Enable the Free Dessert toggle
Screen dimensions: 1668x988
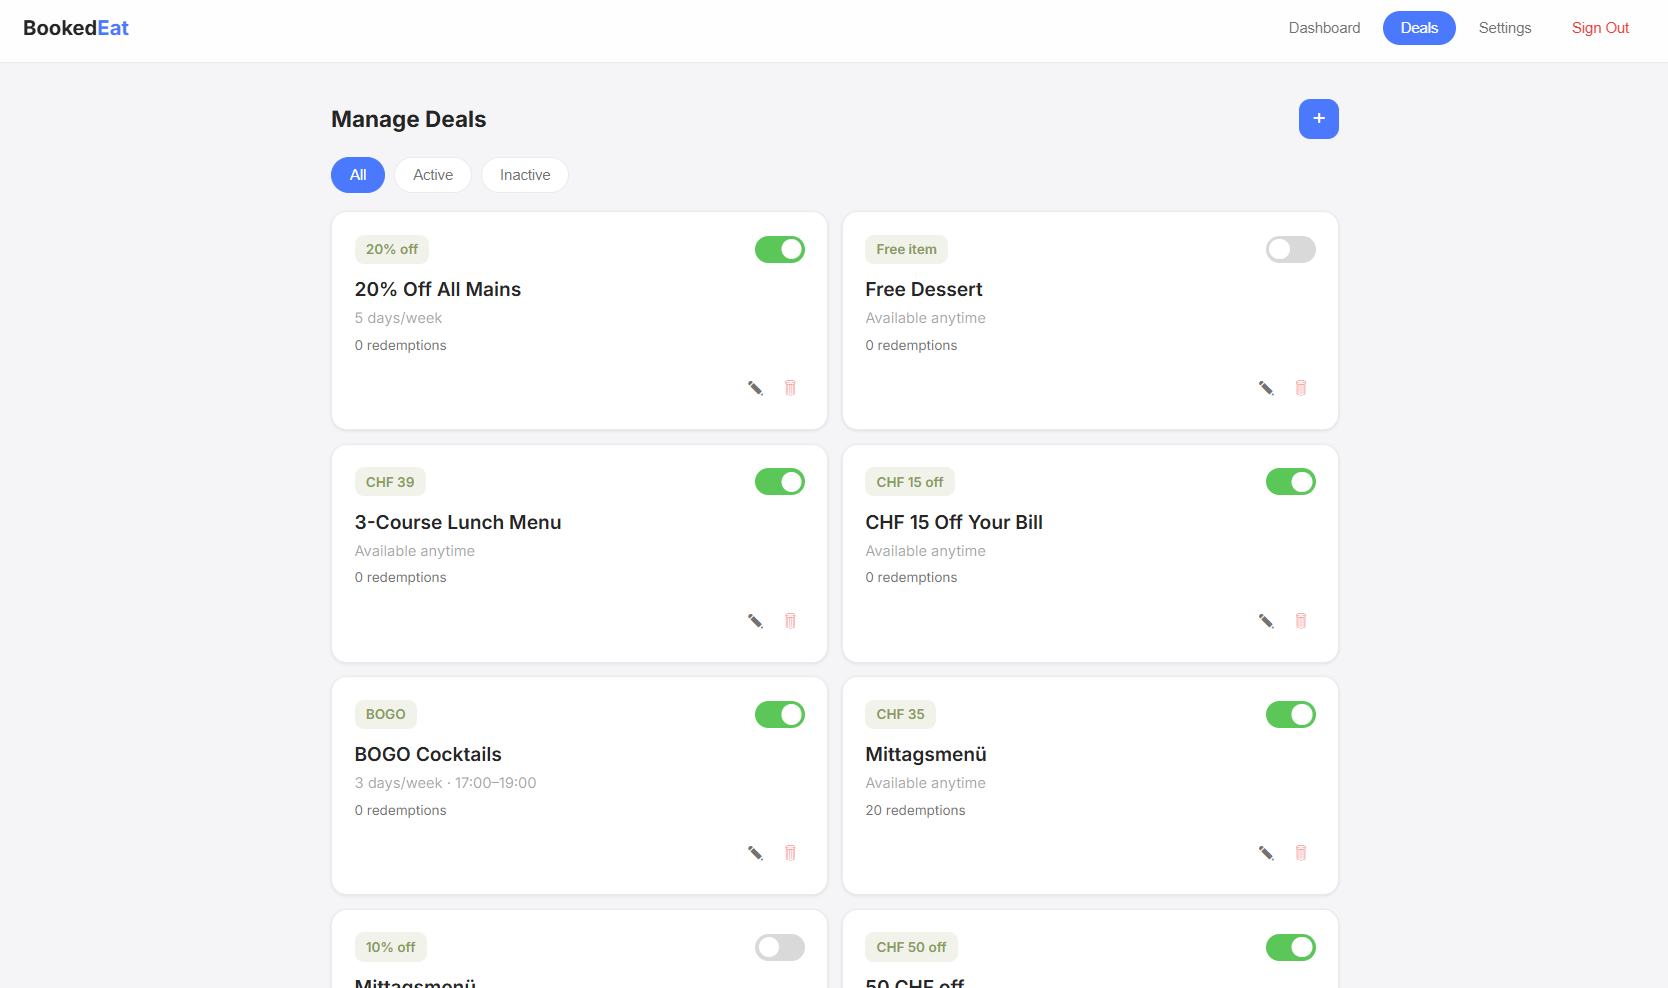[x=1290, y=249]
